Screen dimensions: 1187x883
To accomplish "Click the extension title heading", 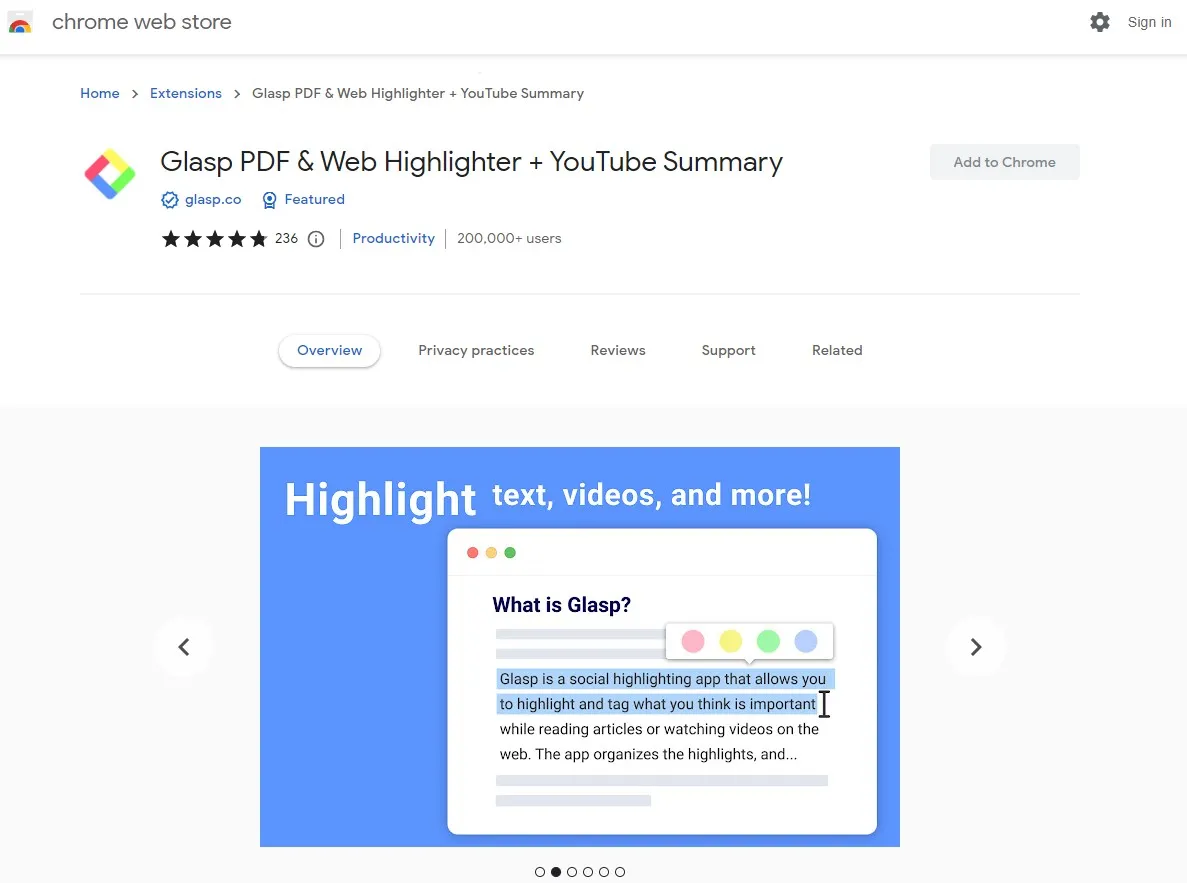I will coord(471,162).
